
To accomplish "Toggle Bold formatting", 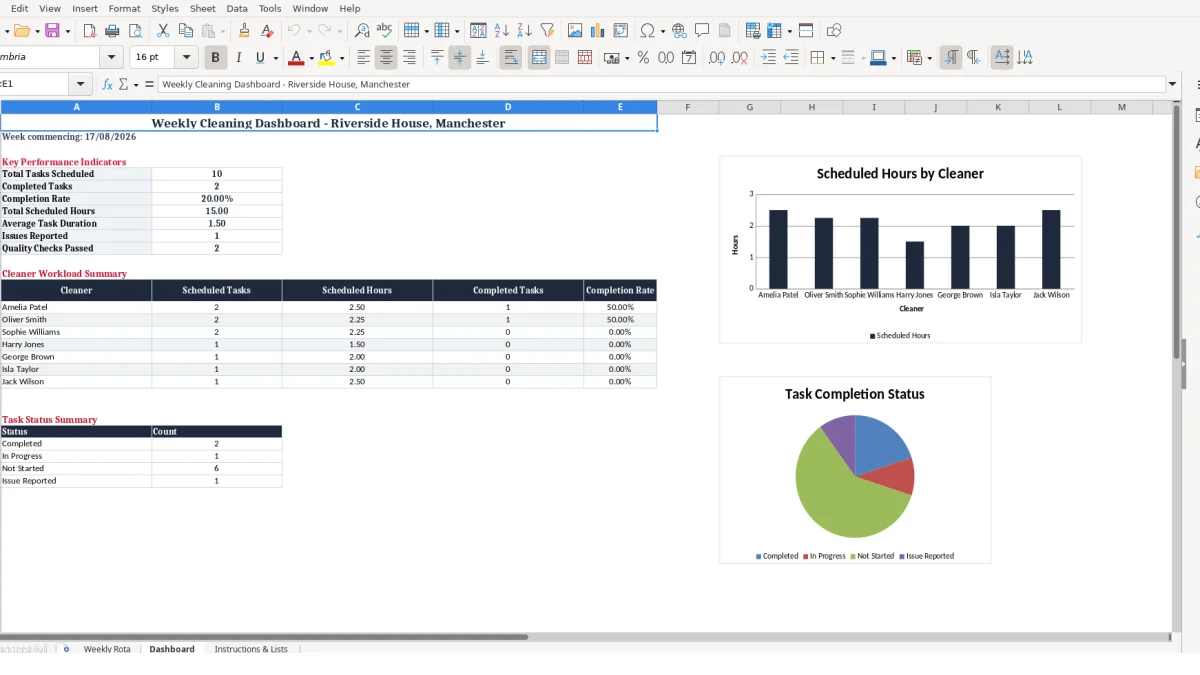I will click(215, 58).
